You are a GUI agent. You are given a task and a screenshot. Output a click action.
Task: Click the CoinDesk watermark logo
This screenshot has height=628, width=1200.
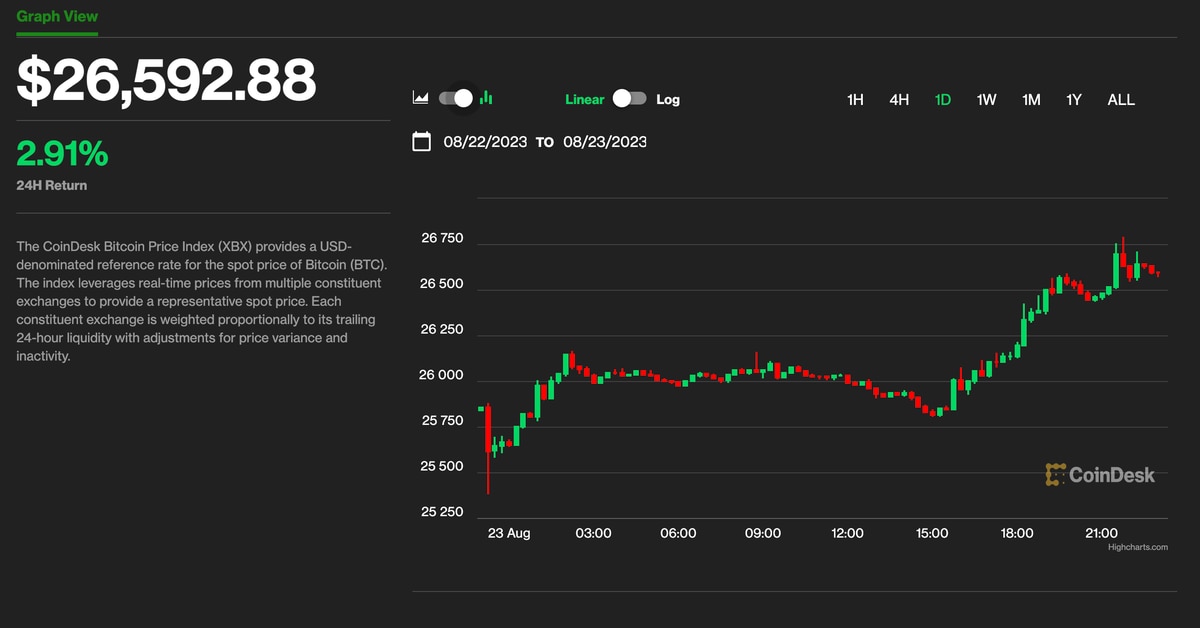[1100, 475]
